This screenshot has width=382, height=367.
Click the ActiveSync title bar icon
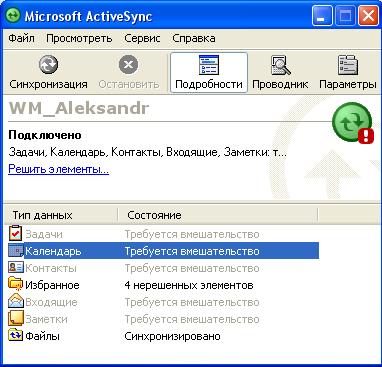pyautogui.click(x=13, y=16)
